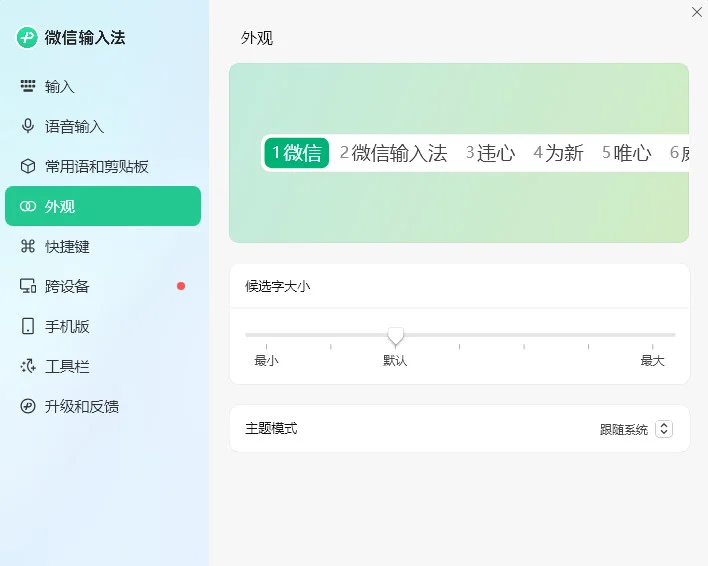Screen dimensions: 708x566
Task: Click the 候选字大小 slider handle
Action: 396,336
